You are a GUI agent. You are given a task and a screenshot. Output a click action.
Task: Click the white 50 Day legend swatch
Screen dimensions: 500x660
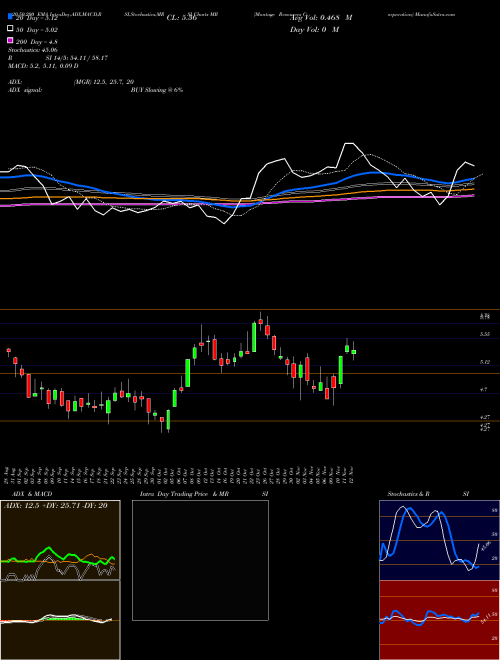point(10,29)
